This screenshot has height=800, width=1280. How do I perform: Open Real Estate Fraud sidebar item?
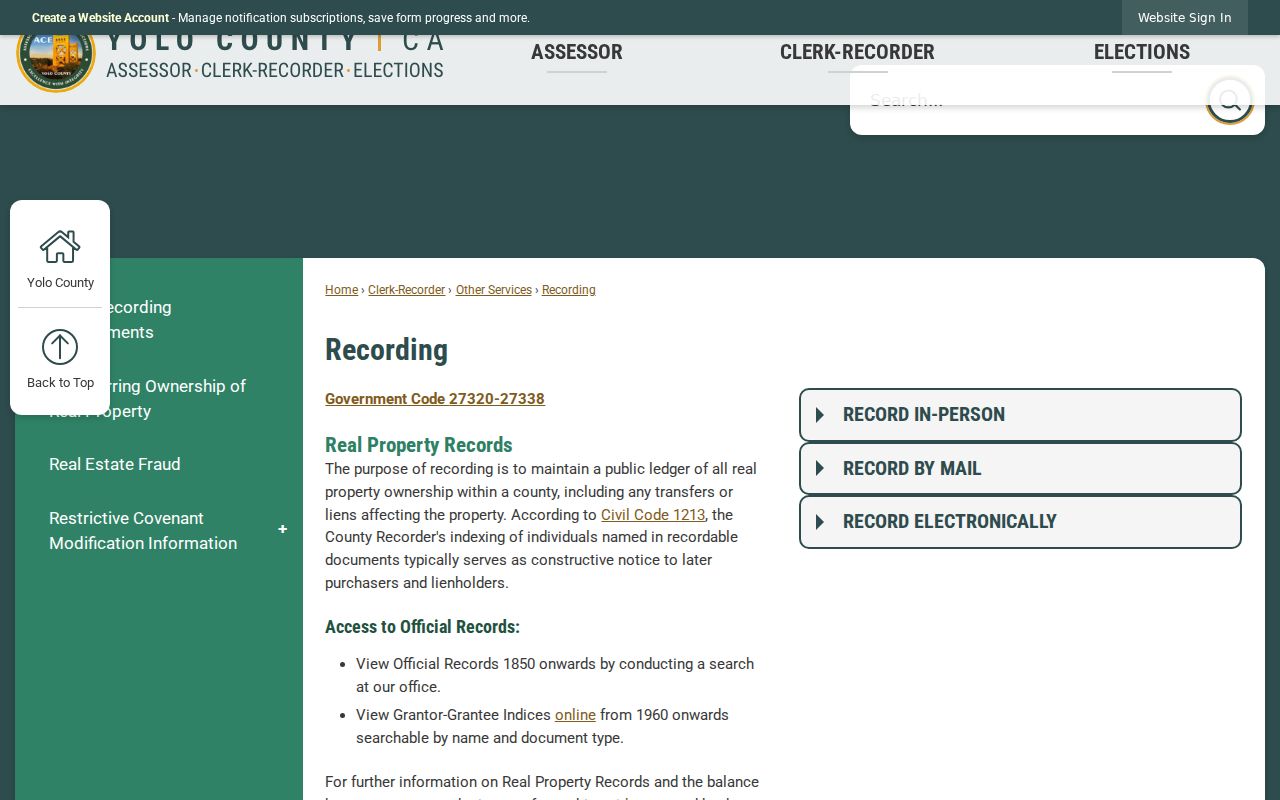click(x=115, y=464)
